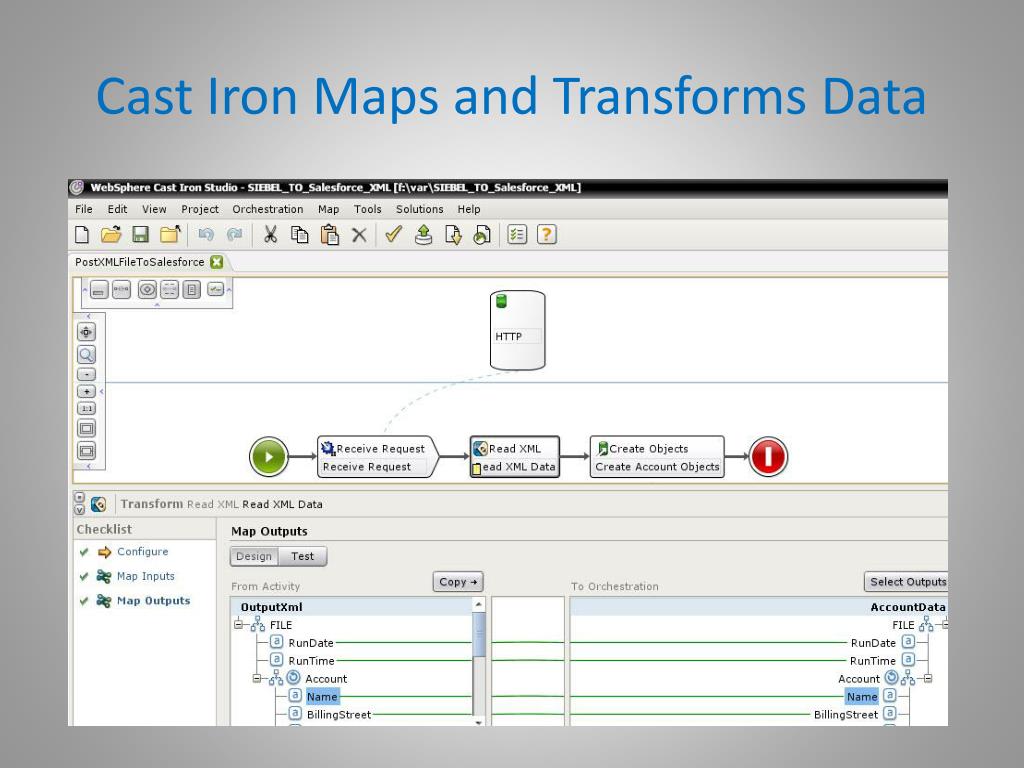Select the Create Objects activity node

(657, 457)
